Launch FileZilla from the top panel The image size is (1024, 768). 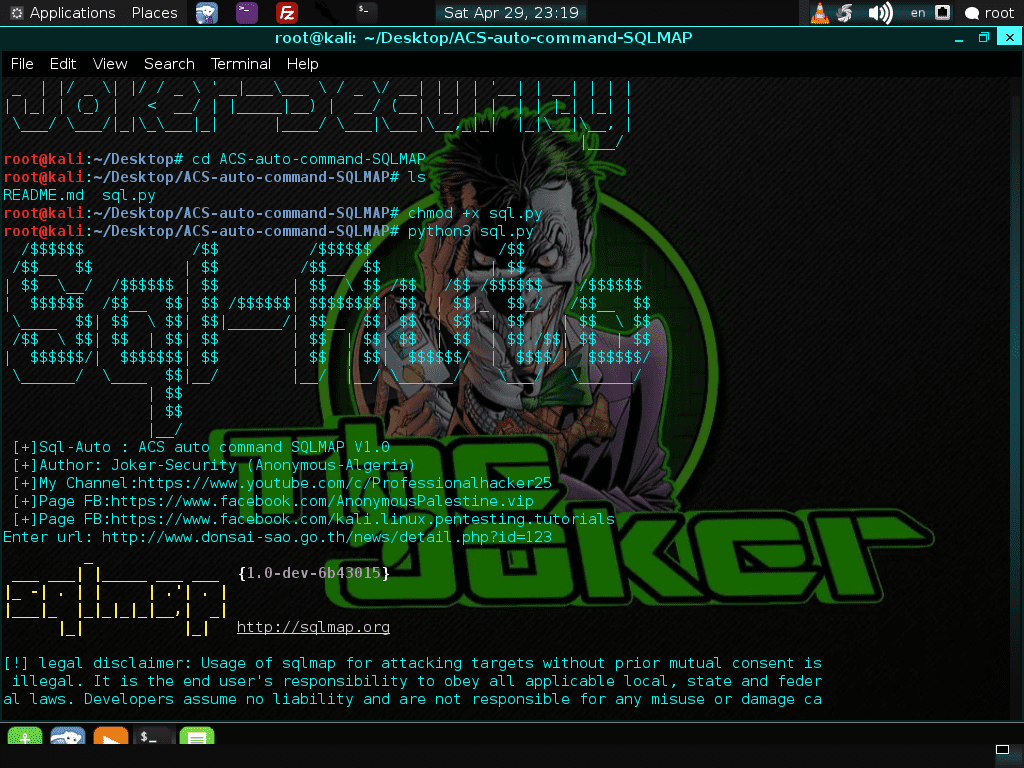pyautogui.click(x=287, y=13)
